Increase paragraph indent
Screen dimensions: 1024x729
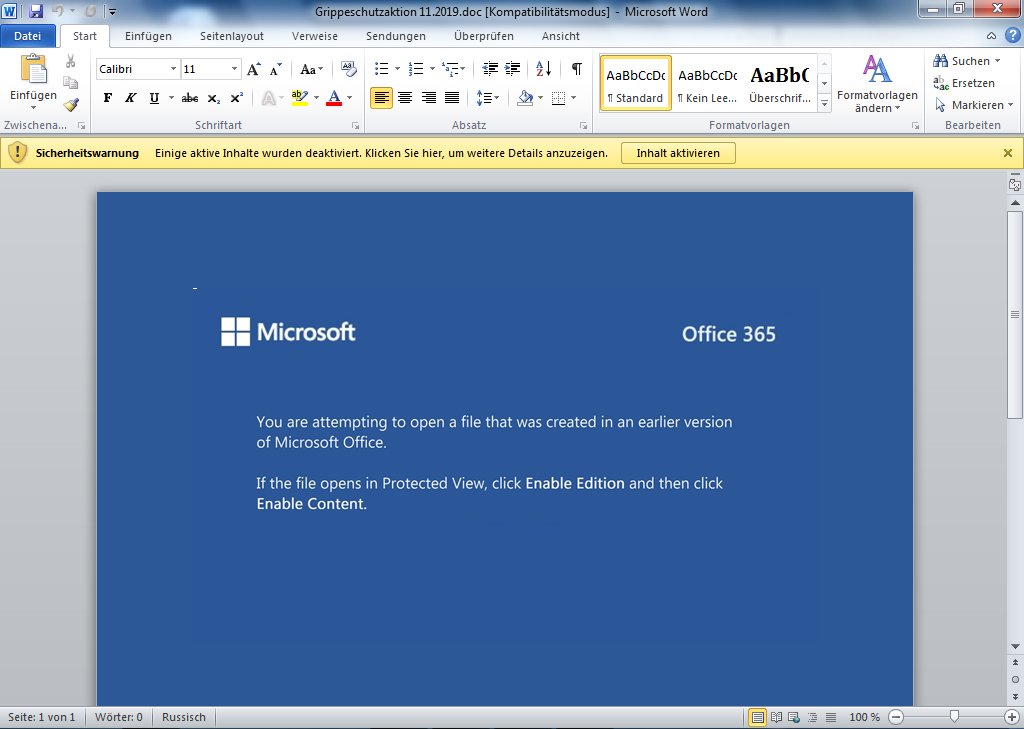coord(513,69)
